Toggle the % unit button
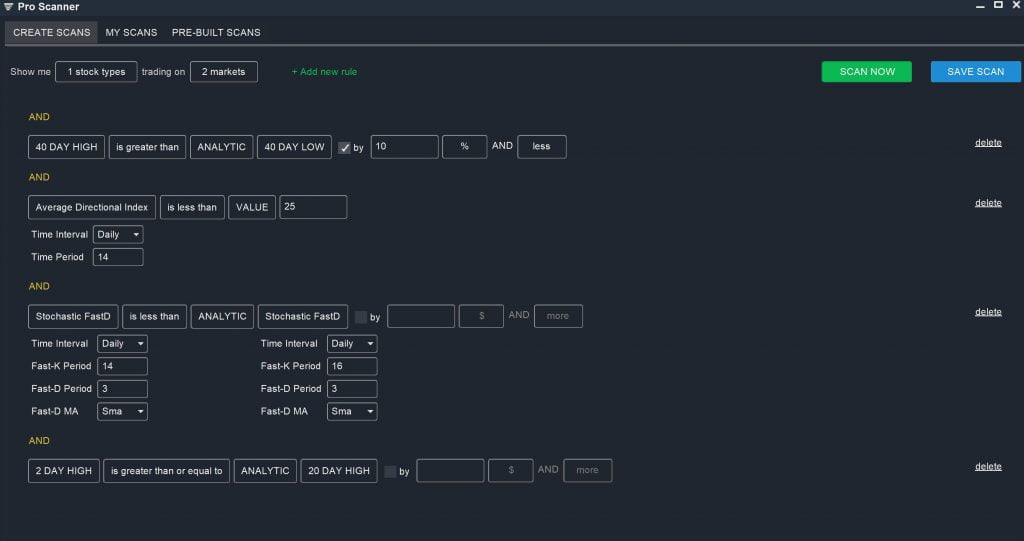 coord(464,147)
